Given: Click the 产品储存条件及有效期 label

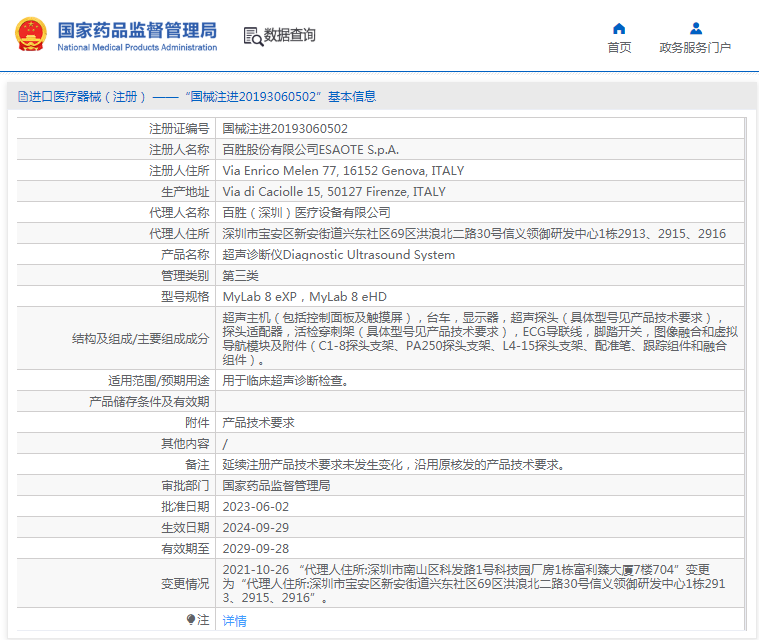Looking at the screenshot, I should pos(149,401).
